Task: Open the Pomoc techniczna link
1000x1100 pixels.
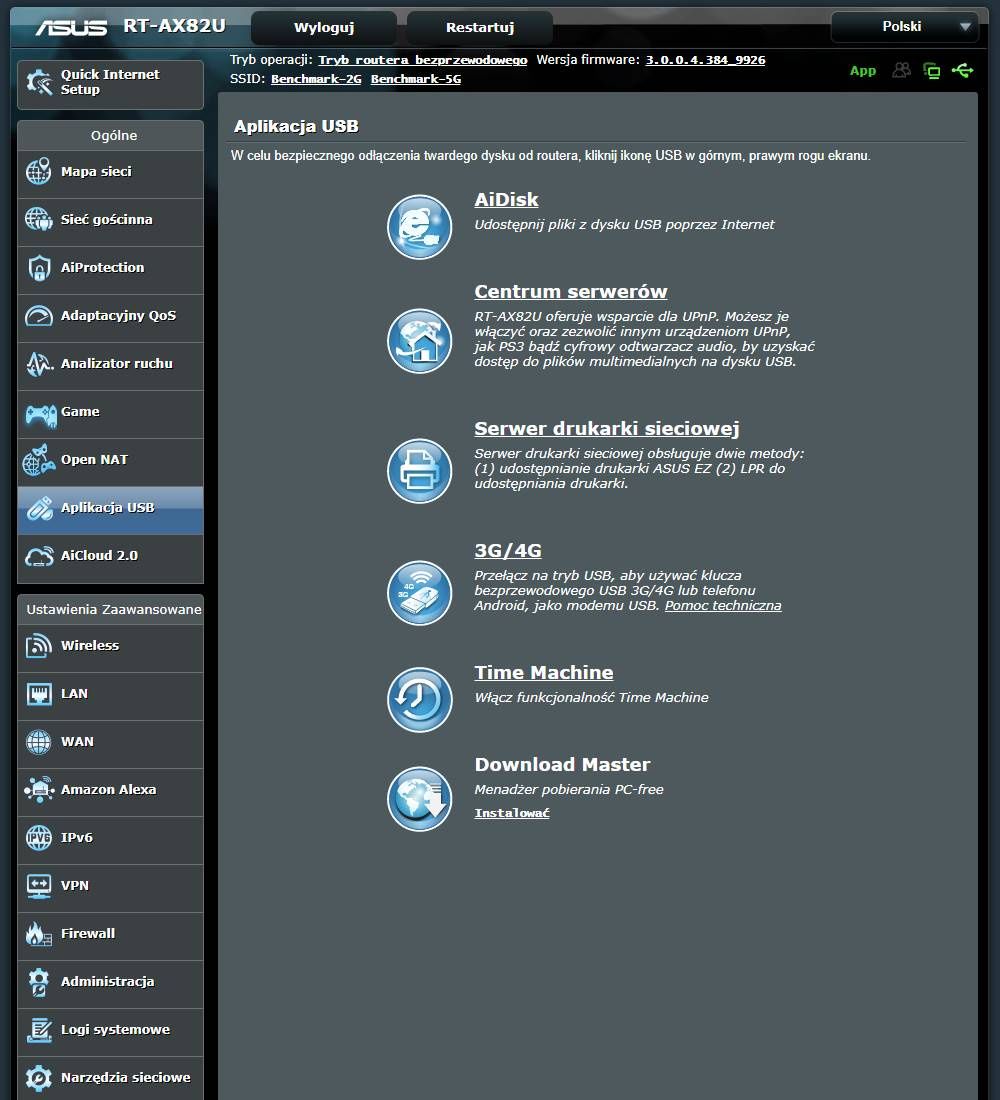Action: coord(723,605)
